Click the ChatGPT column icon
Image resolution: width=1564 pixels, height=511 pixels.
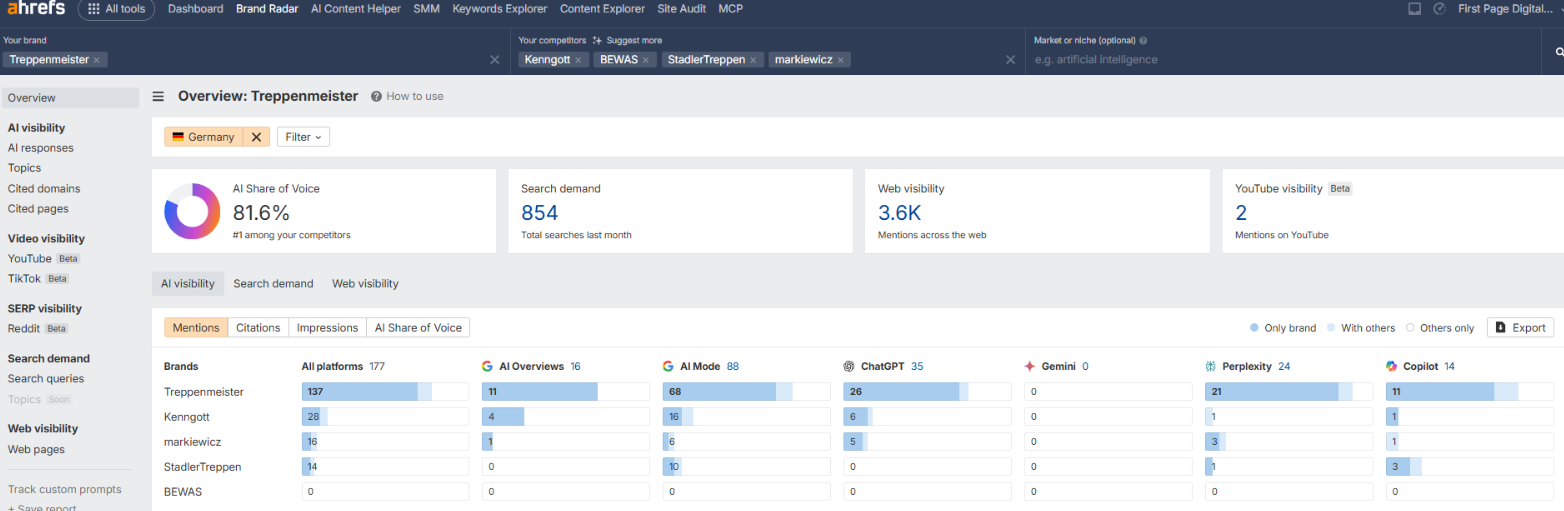point(849,366)
